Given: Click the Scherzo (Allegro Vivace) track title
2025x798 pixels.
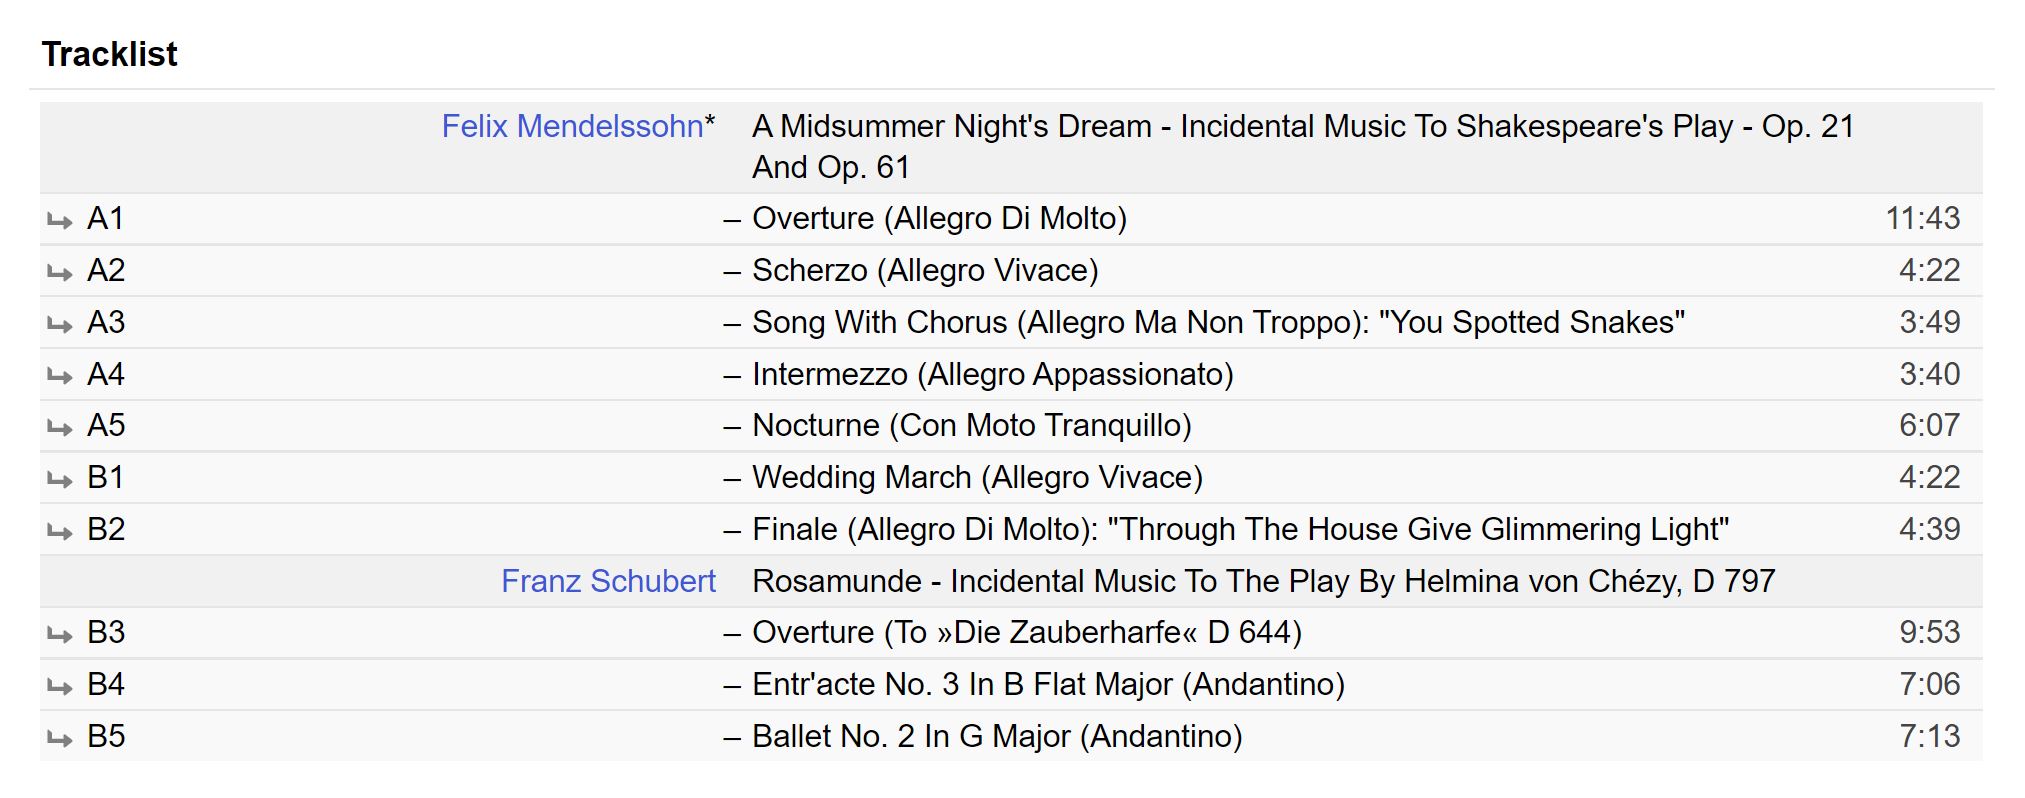Looking at the screenshot, I should (925, 271).
